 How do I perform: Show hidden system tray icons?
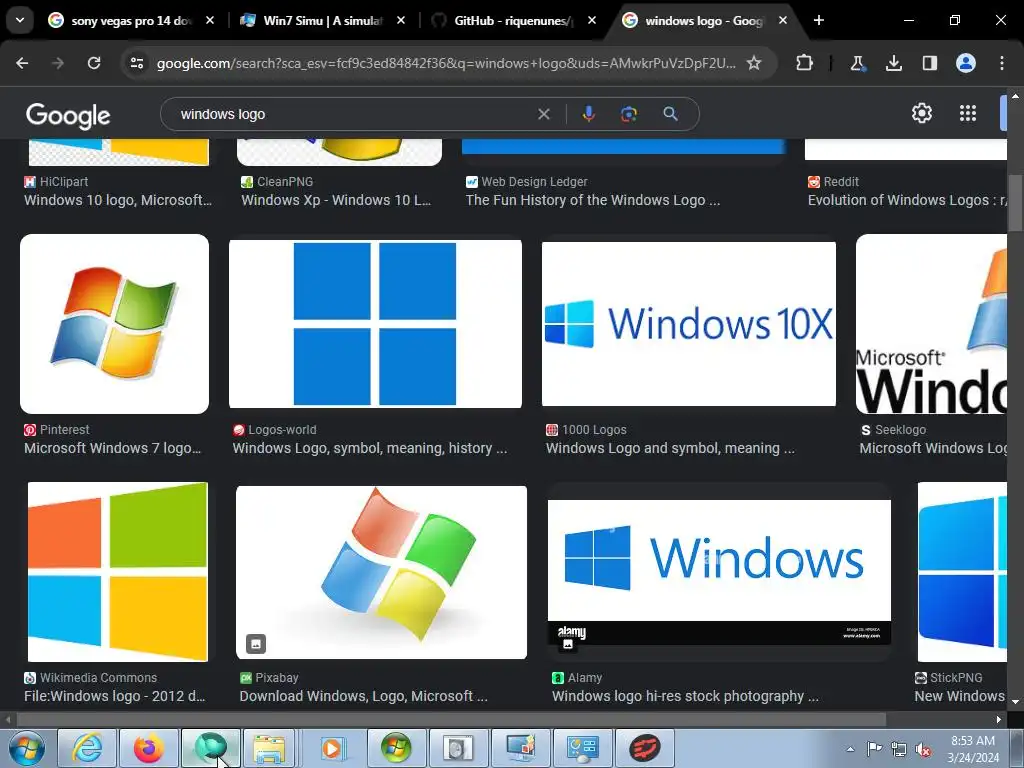(x=850, y=749)
